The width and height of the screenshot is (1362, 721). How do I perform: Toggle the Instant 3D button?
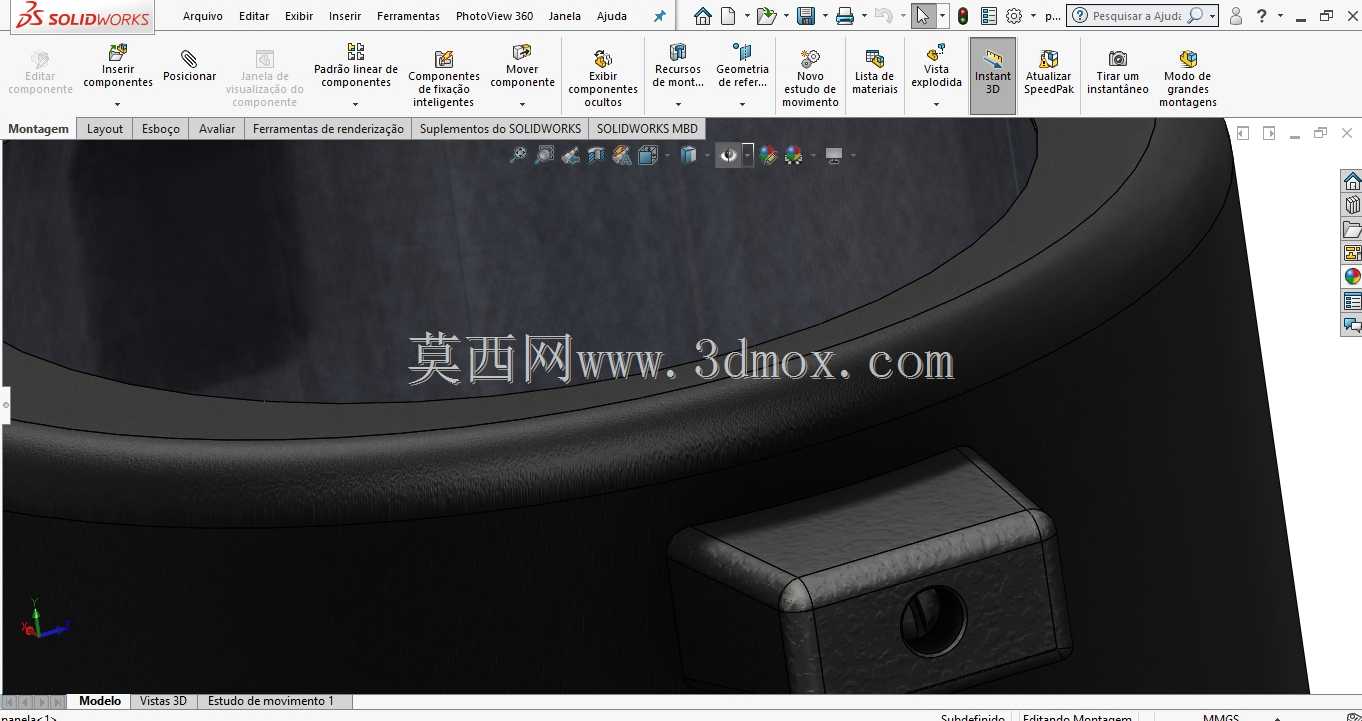(x=992, y=76)
